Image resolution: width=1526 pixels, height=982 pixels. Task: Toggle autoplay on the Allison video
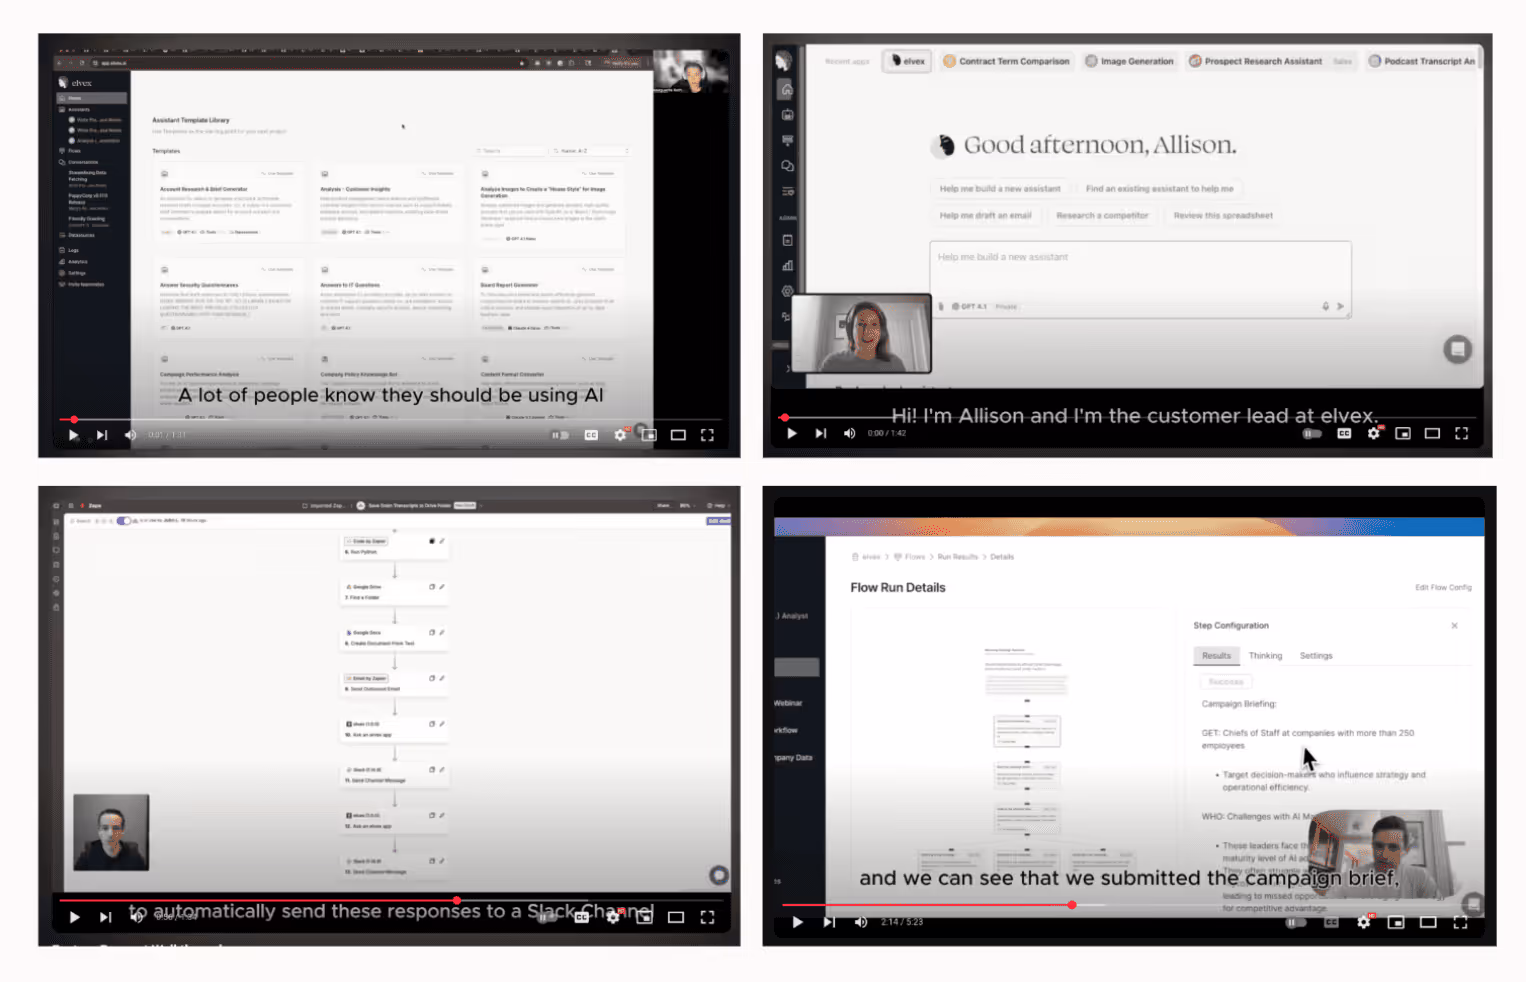click(x=1313, y=433)
